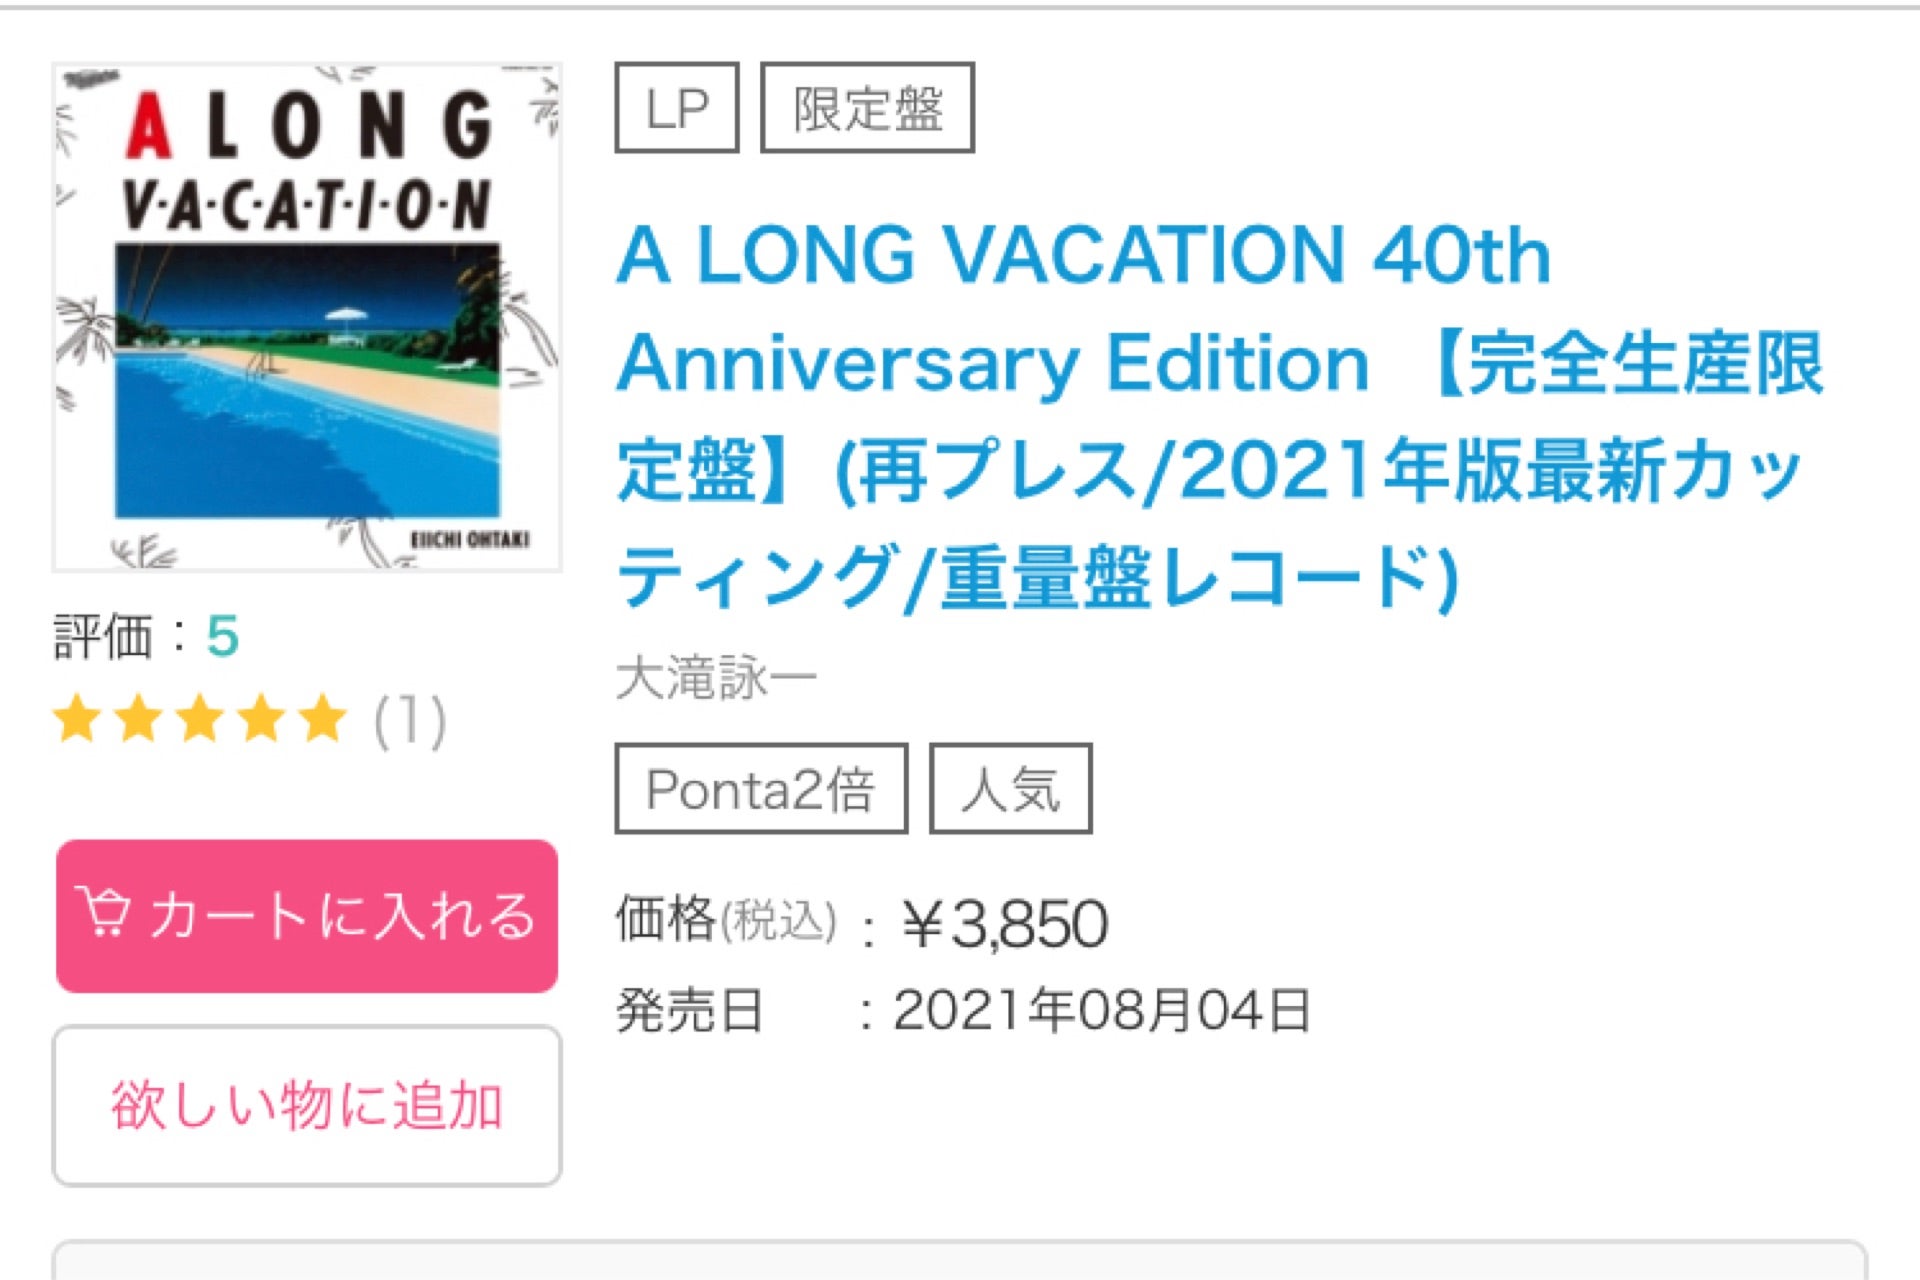The image size is (1920, 1280).
Task: Click the 人気 popularity badge
Action: coord(1010,789)
